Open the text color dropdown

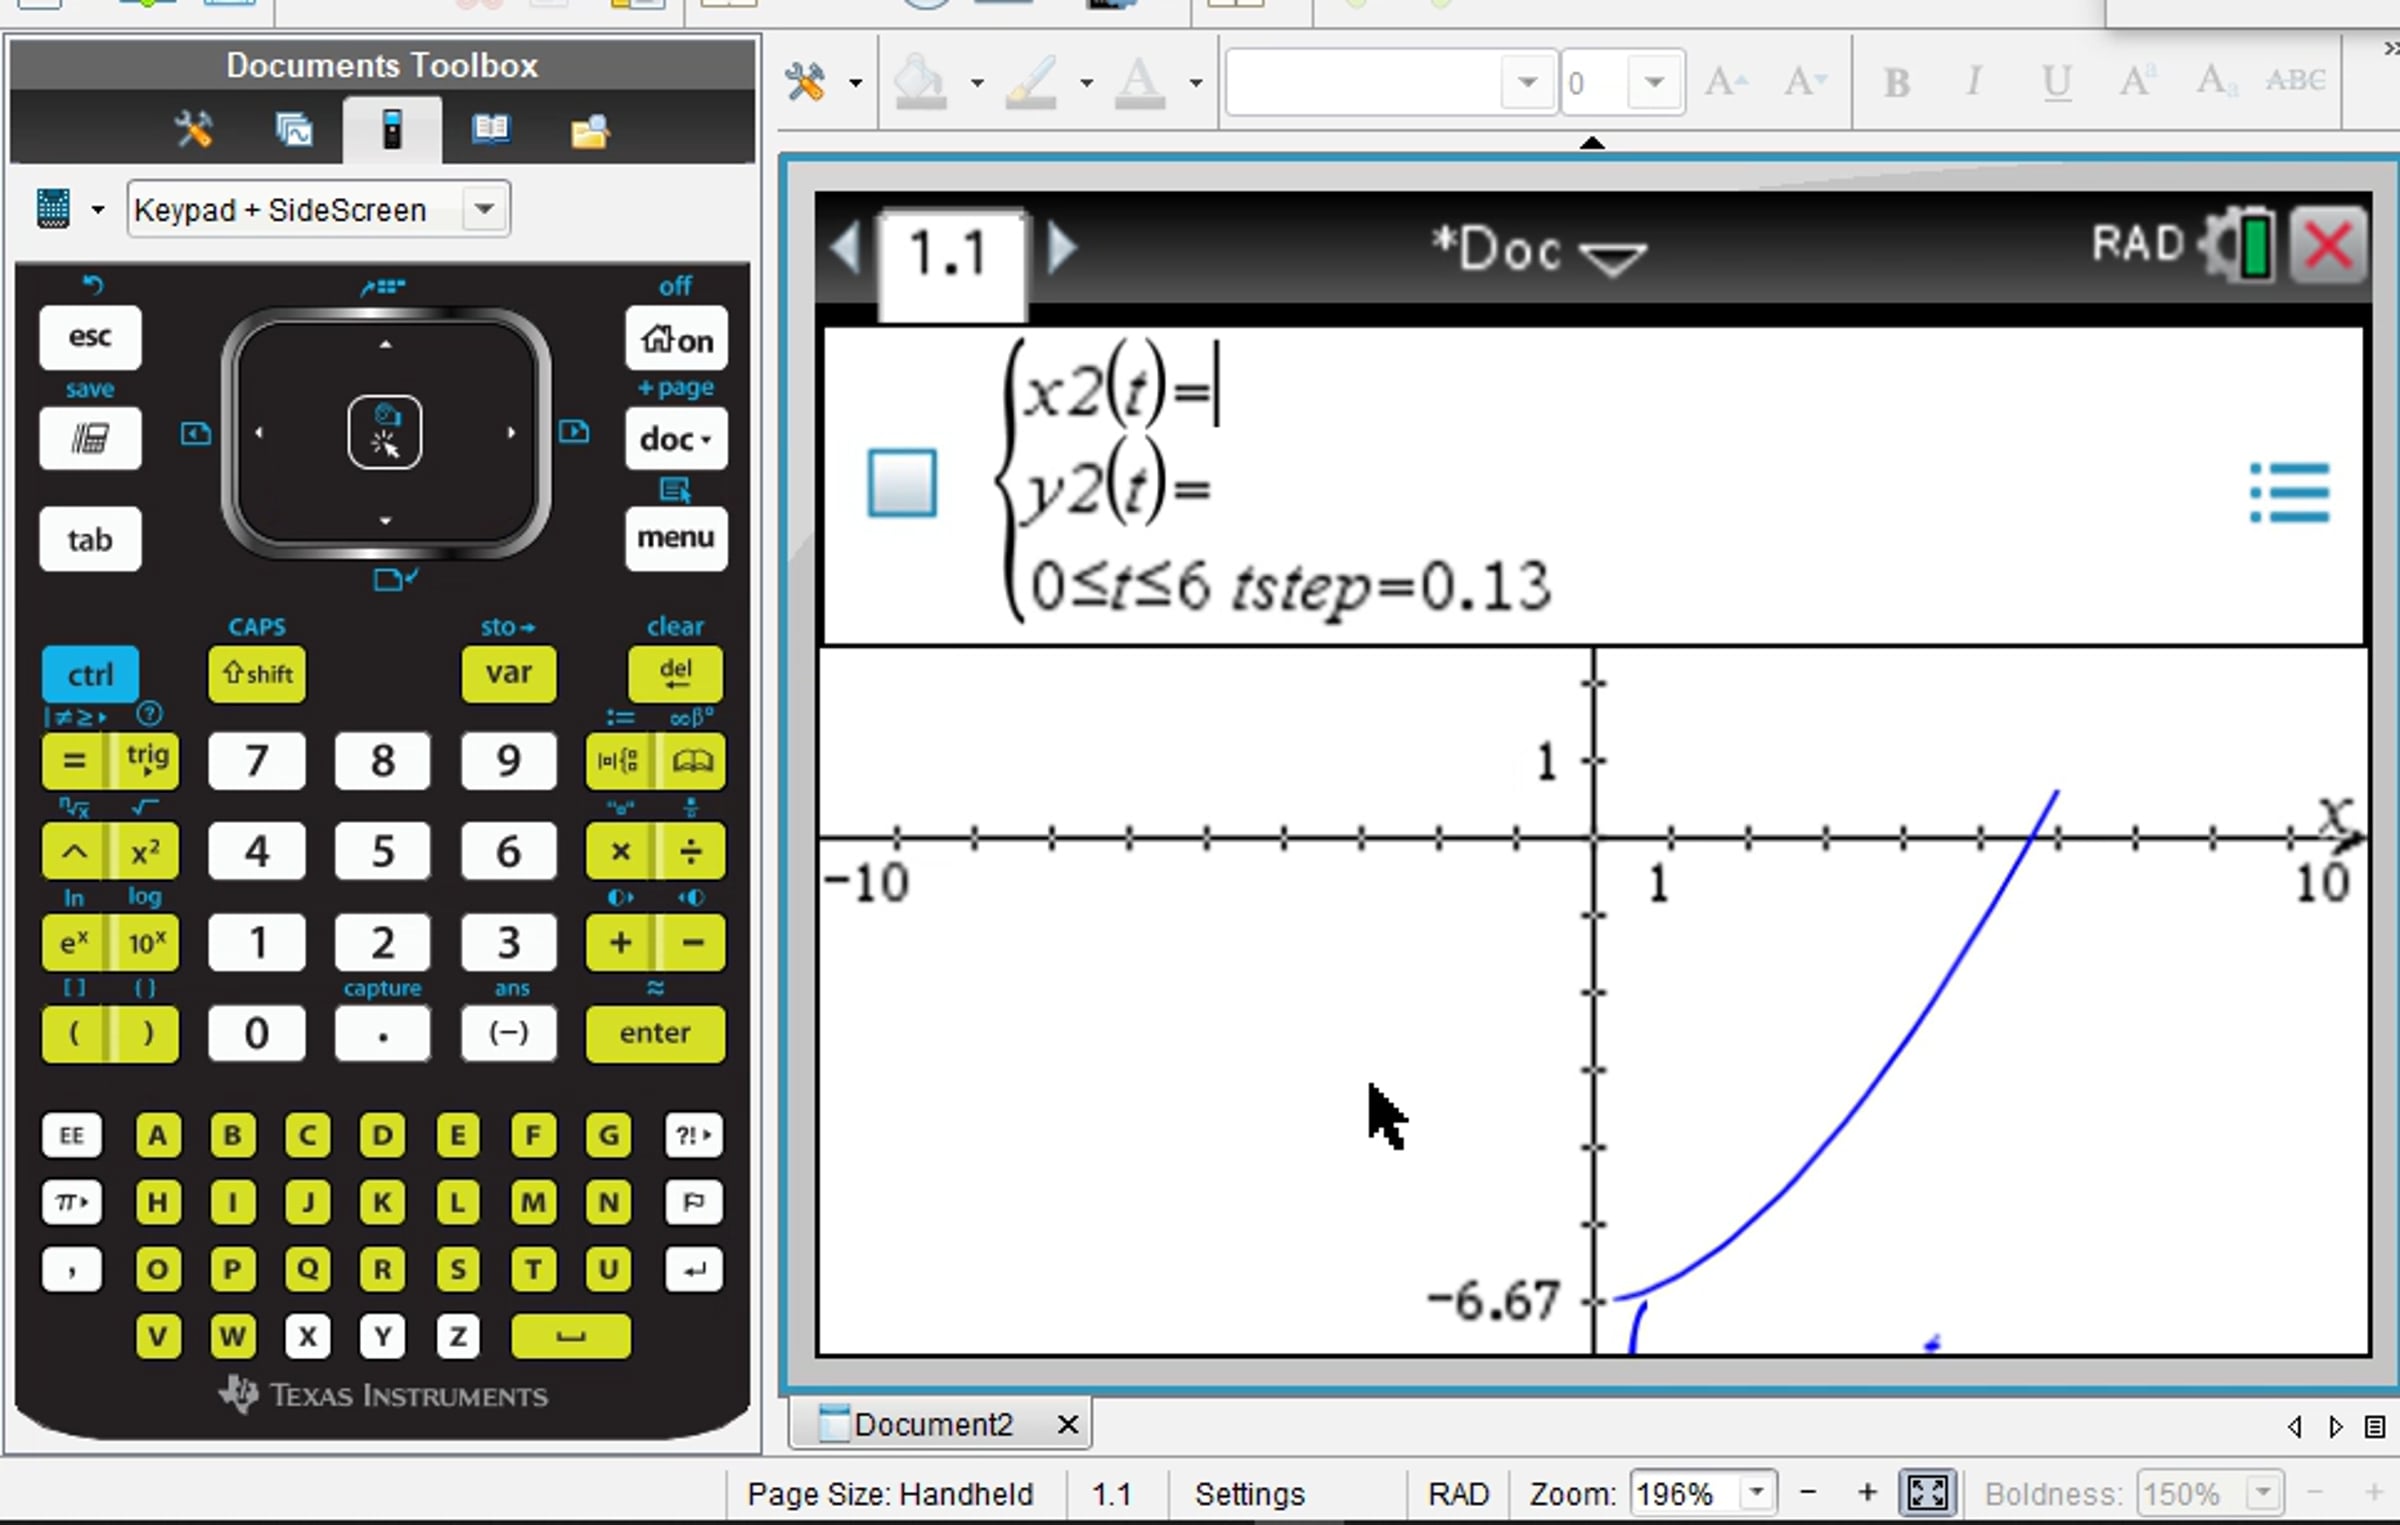tap(1196, 83)
